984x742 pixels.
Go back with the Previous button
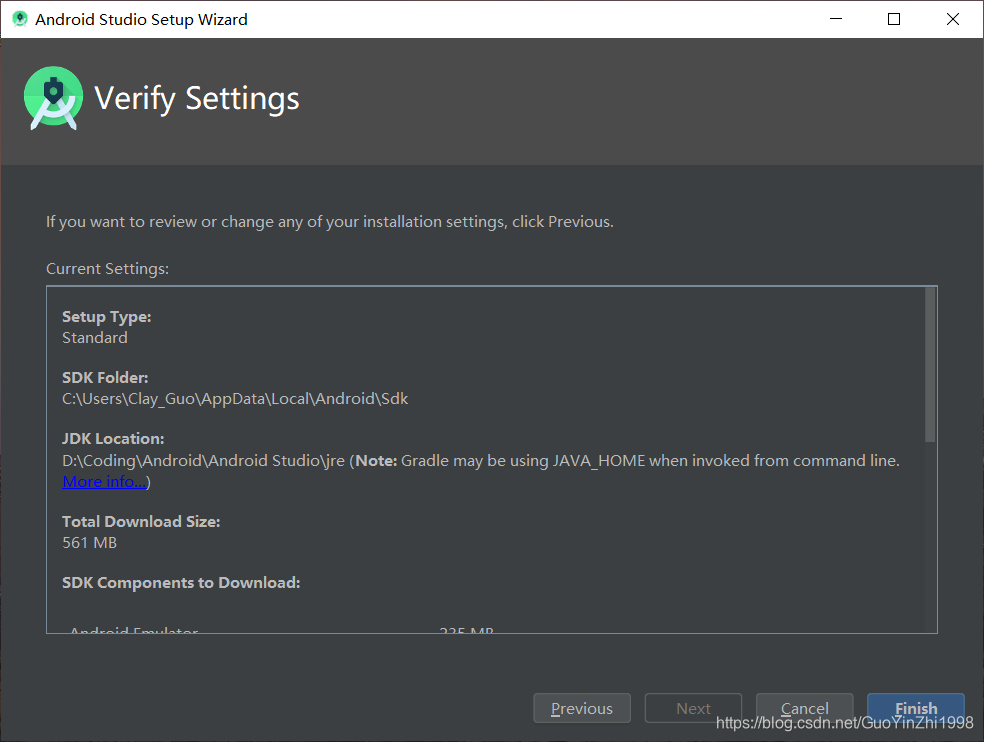point(582,708)
